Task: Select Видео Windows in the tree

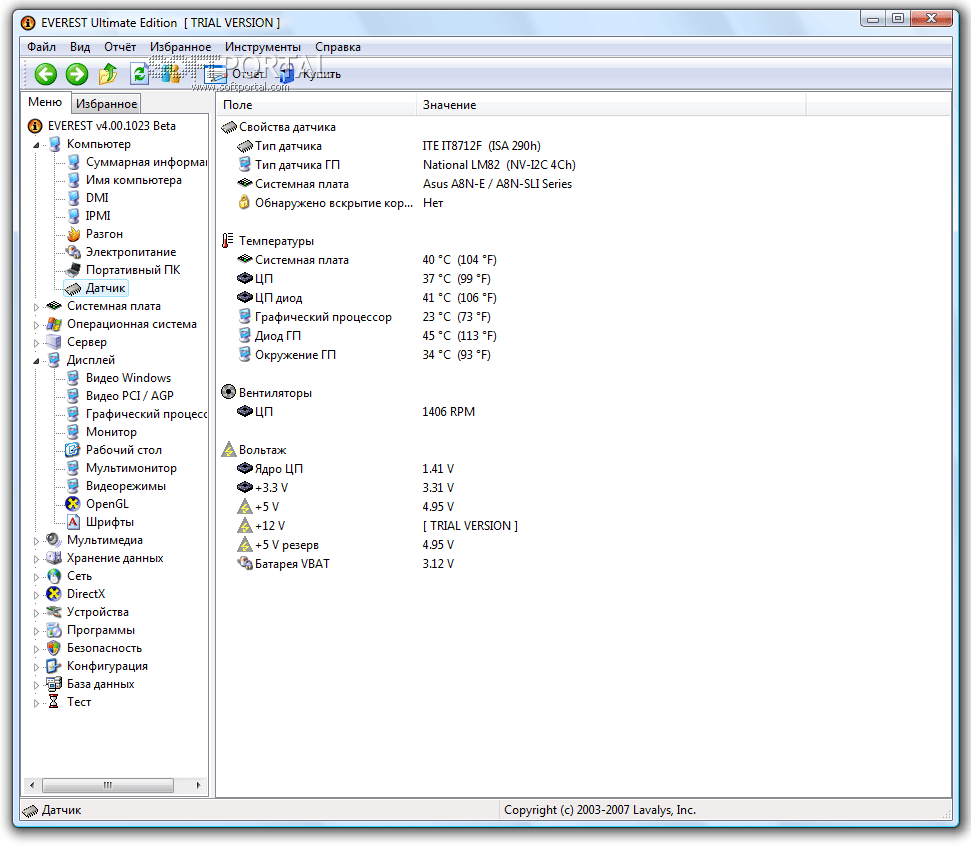Action: tap(128, 378)
